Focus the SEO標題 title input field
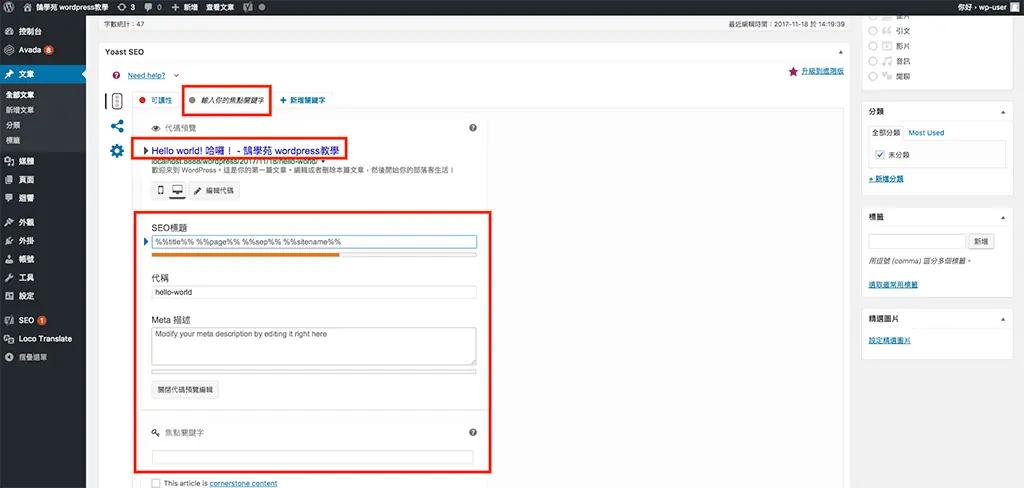This screenshot has height=488, width=1024. point(313,242)
